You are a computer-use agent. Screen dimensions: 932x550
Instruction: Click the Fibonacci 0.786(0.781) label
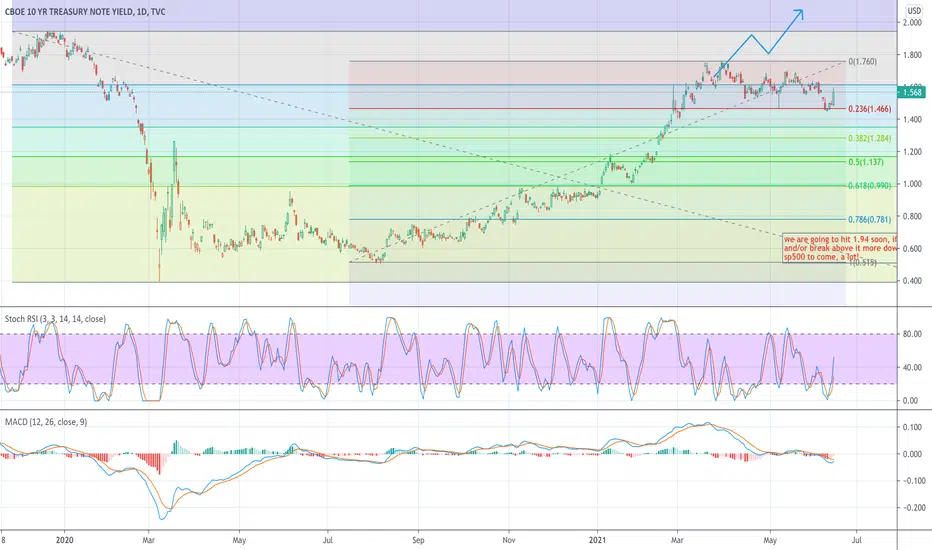tap(870, 220)
